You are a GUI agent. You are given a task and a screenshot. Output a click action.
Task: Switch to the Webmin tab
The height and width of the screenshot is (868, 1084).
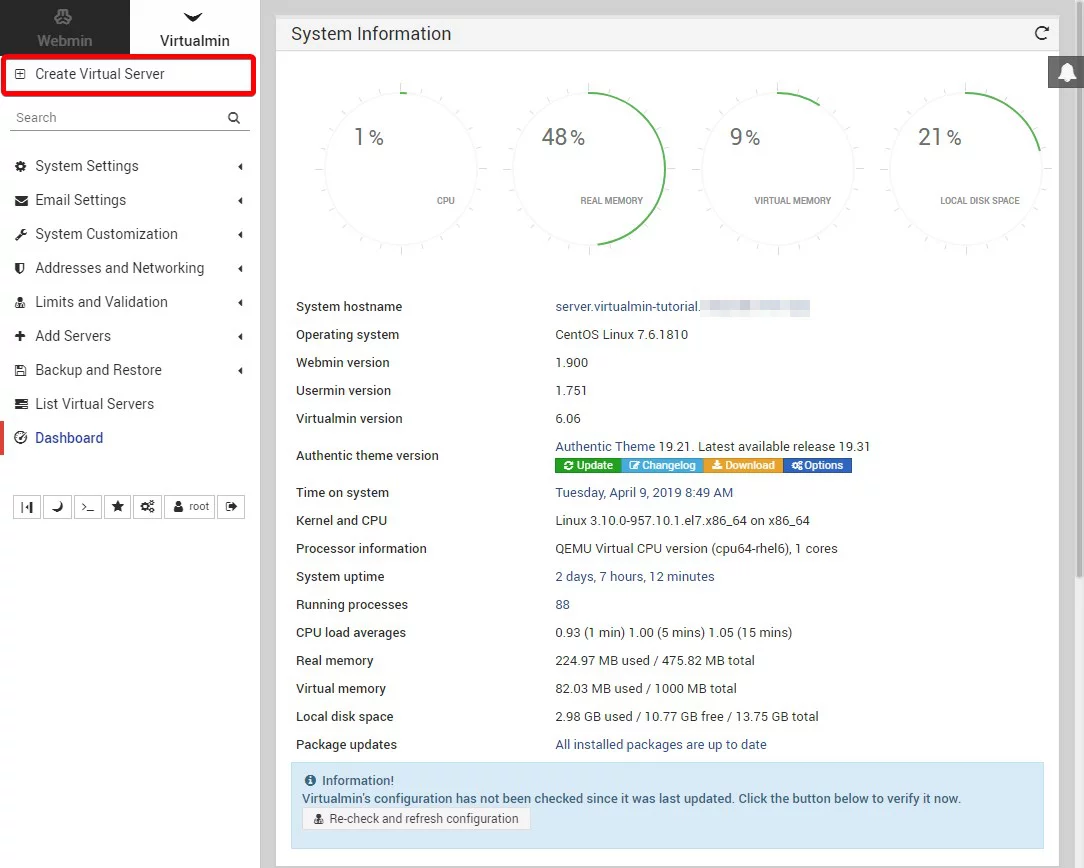64,28
